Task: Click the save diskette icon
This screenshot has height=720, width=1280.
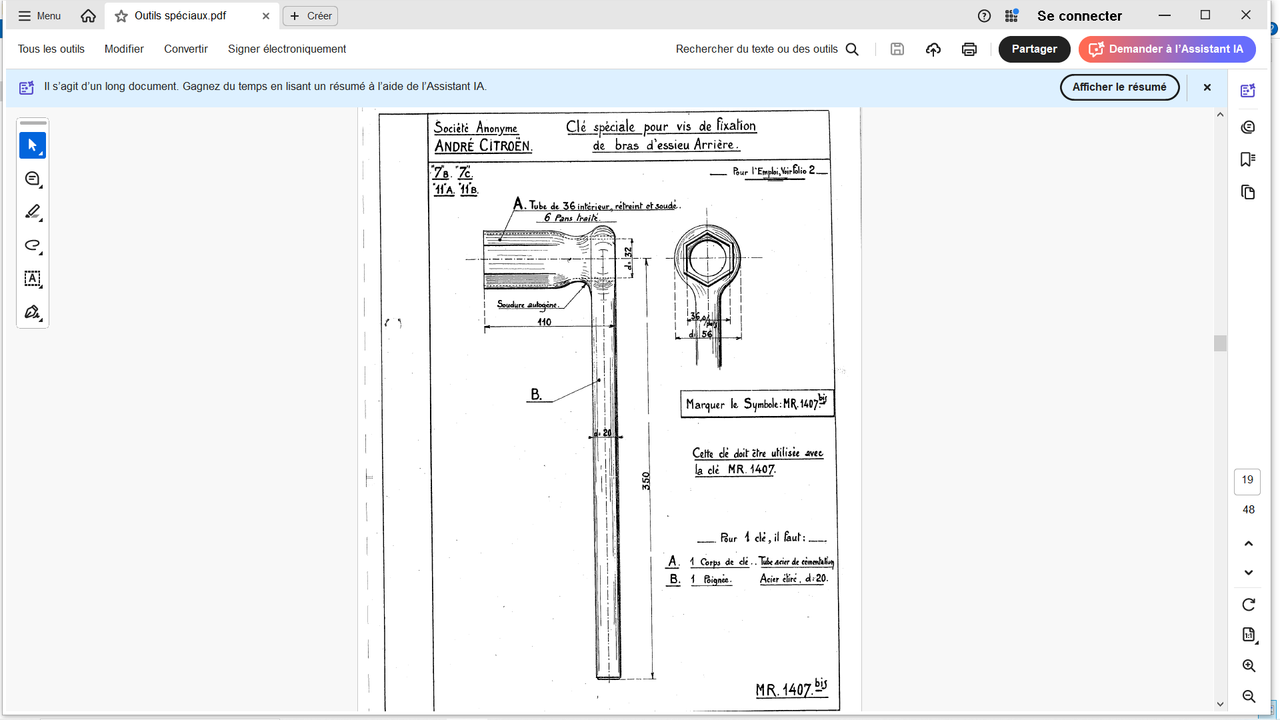Action: pyautogui.click(x=897, y=49)
